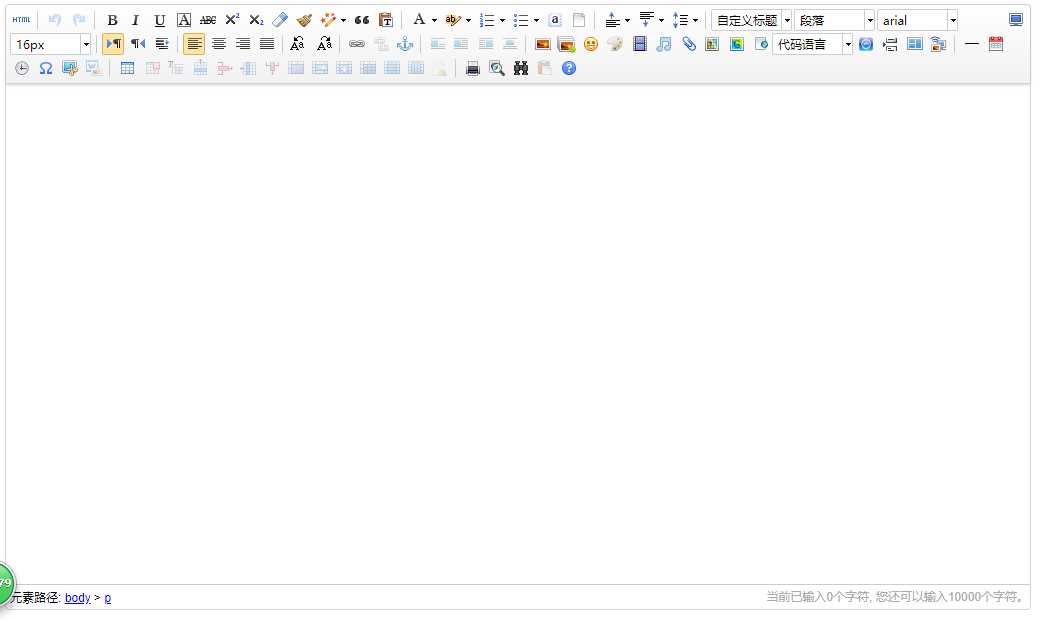The height and width of the screenshot is (620, 1040).
Task: Align text left
Action: (x=194, y=44)
